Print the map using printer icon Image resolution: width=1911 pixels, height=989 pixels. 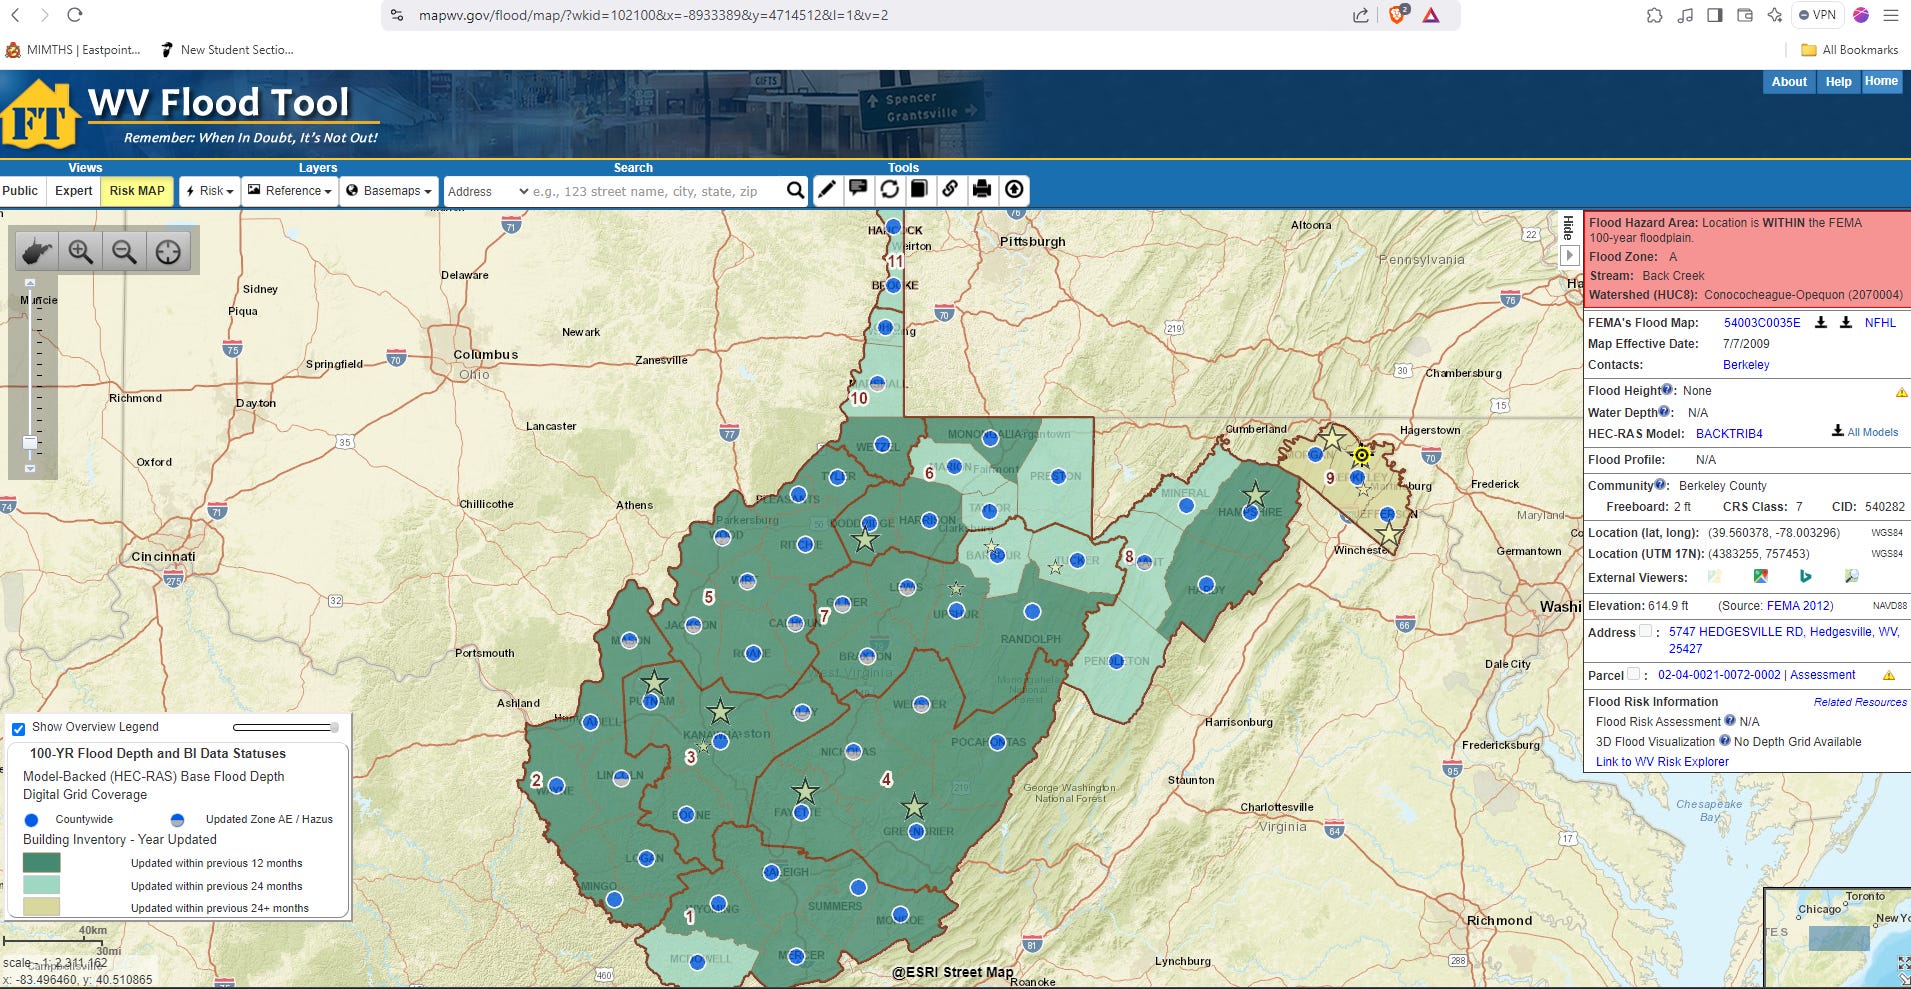point(982,190)
